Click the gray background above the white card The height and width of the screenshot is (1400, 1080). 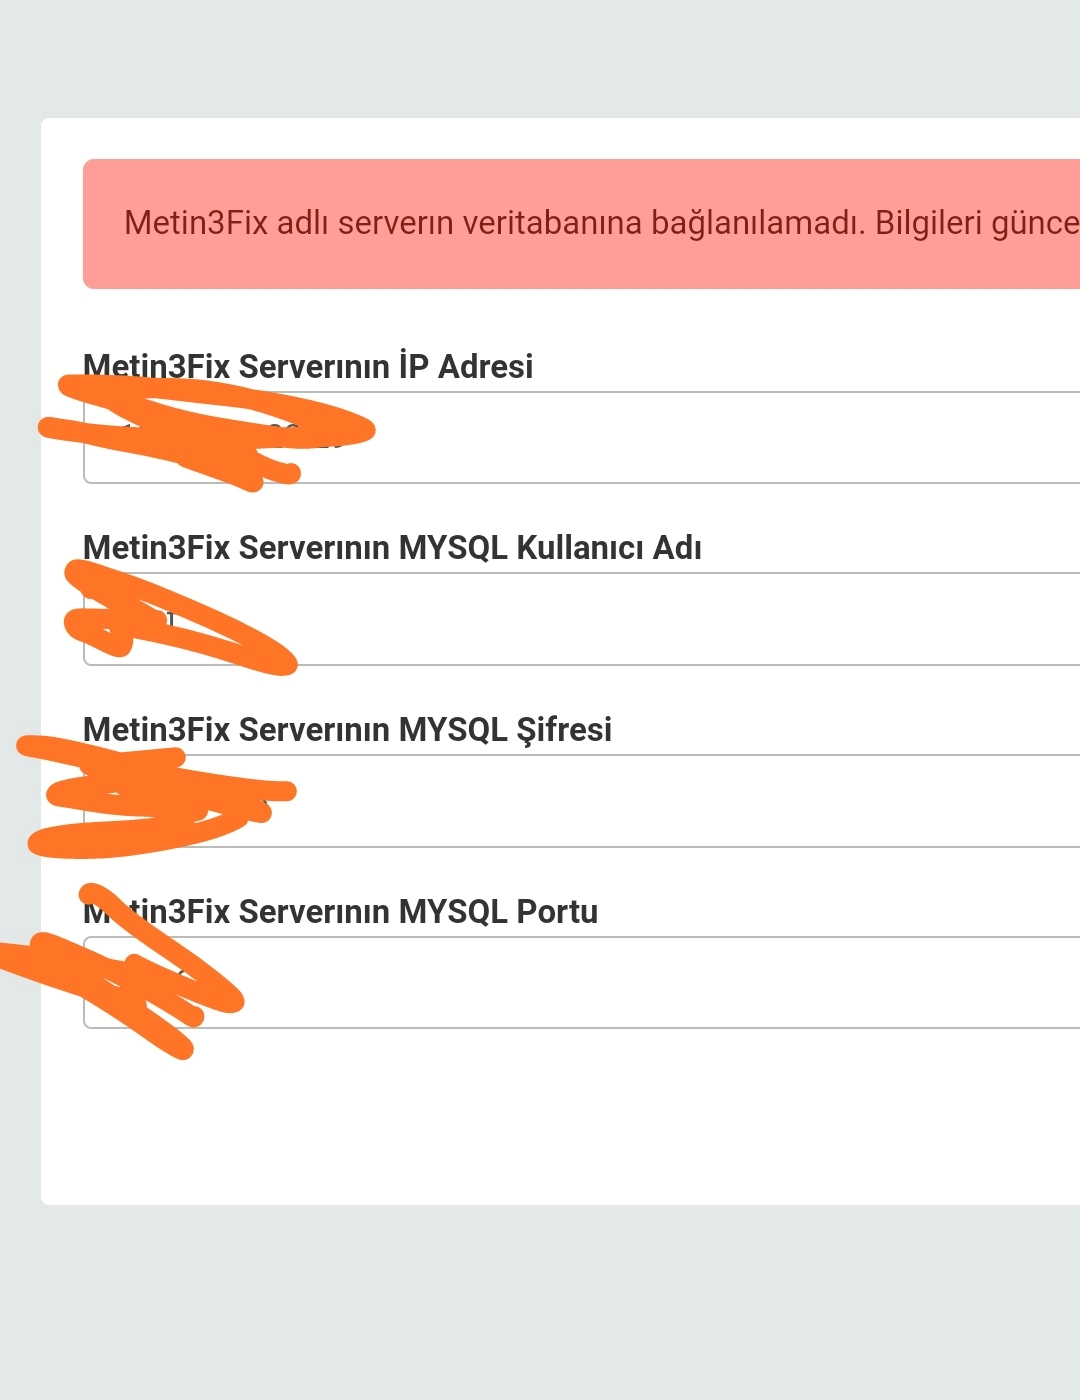[x=540, y=60]
